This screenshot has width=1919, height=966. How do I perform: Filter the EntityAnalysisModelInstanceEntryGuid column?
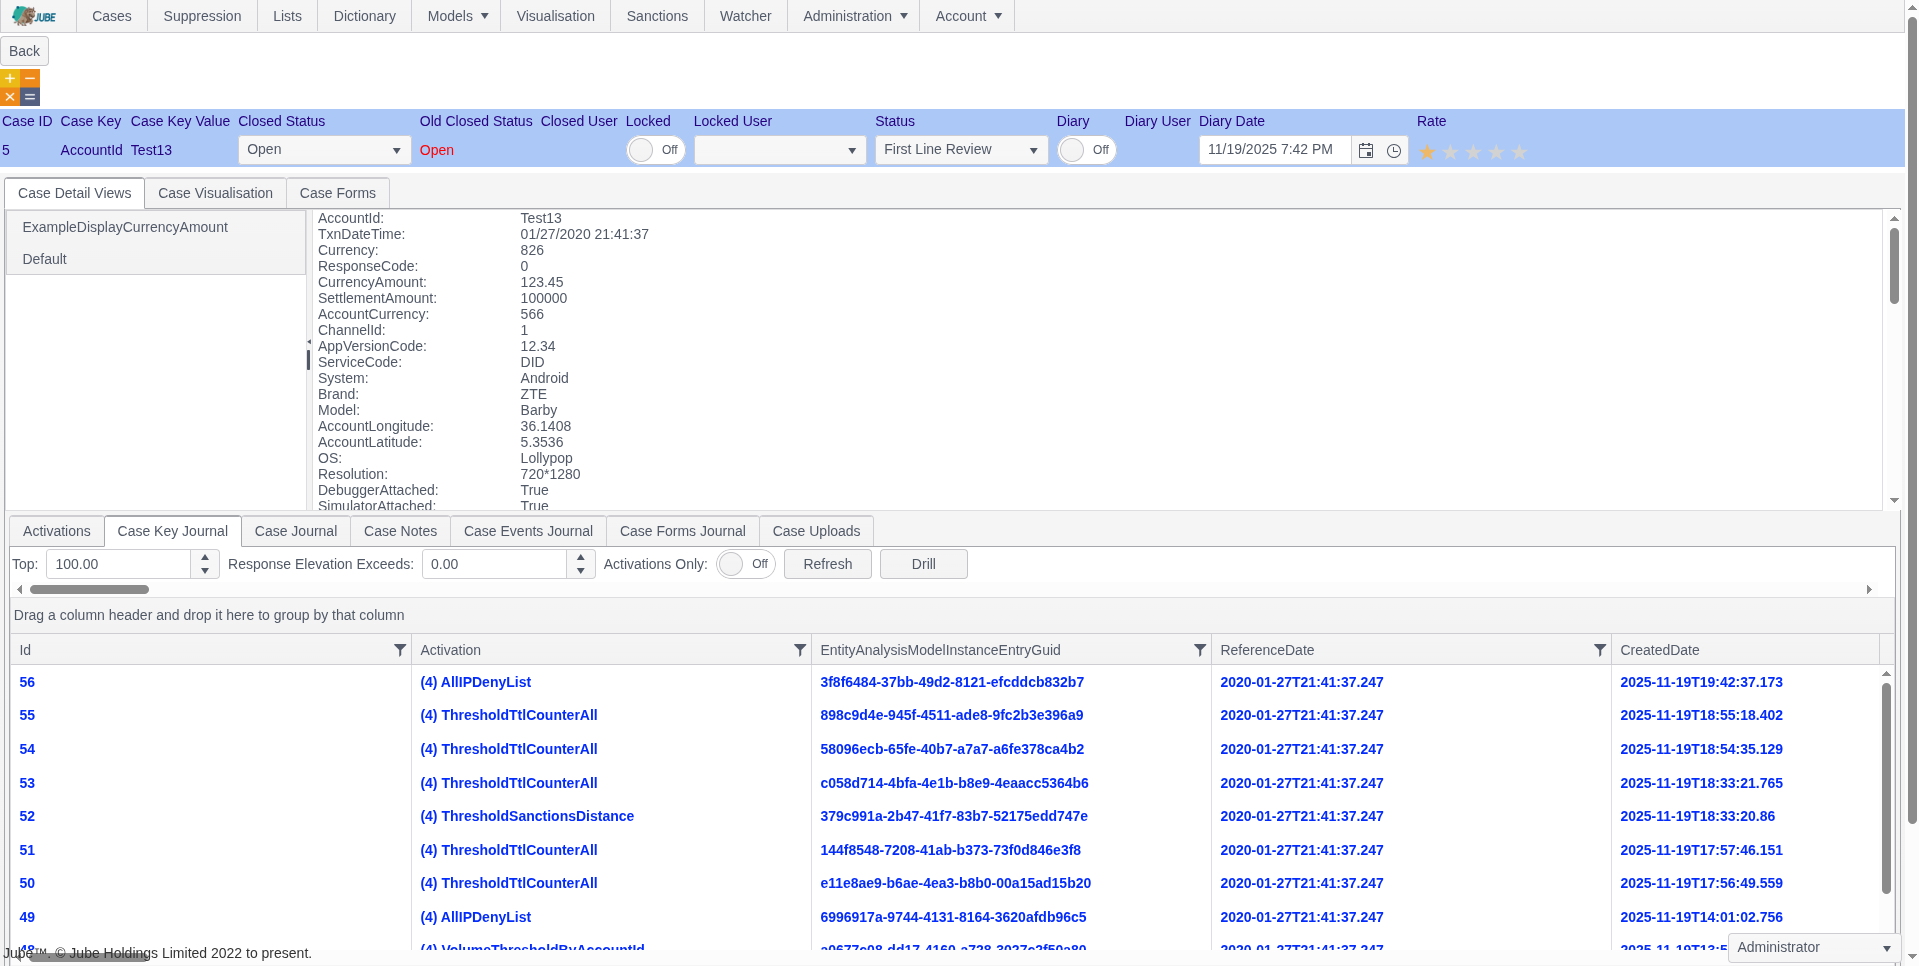(1200, 650)
